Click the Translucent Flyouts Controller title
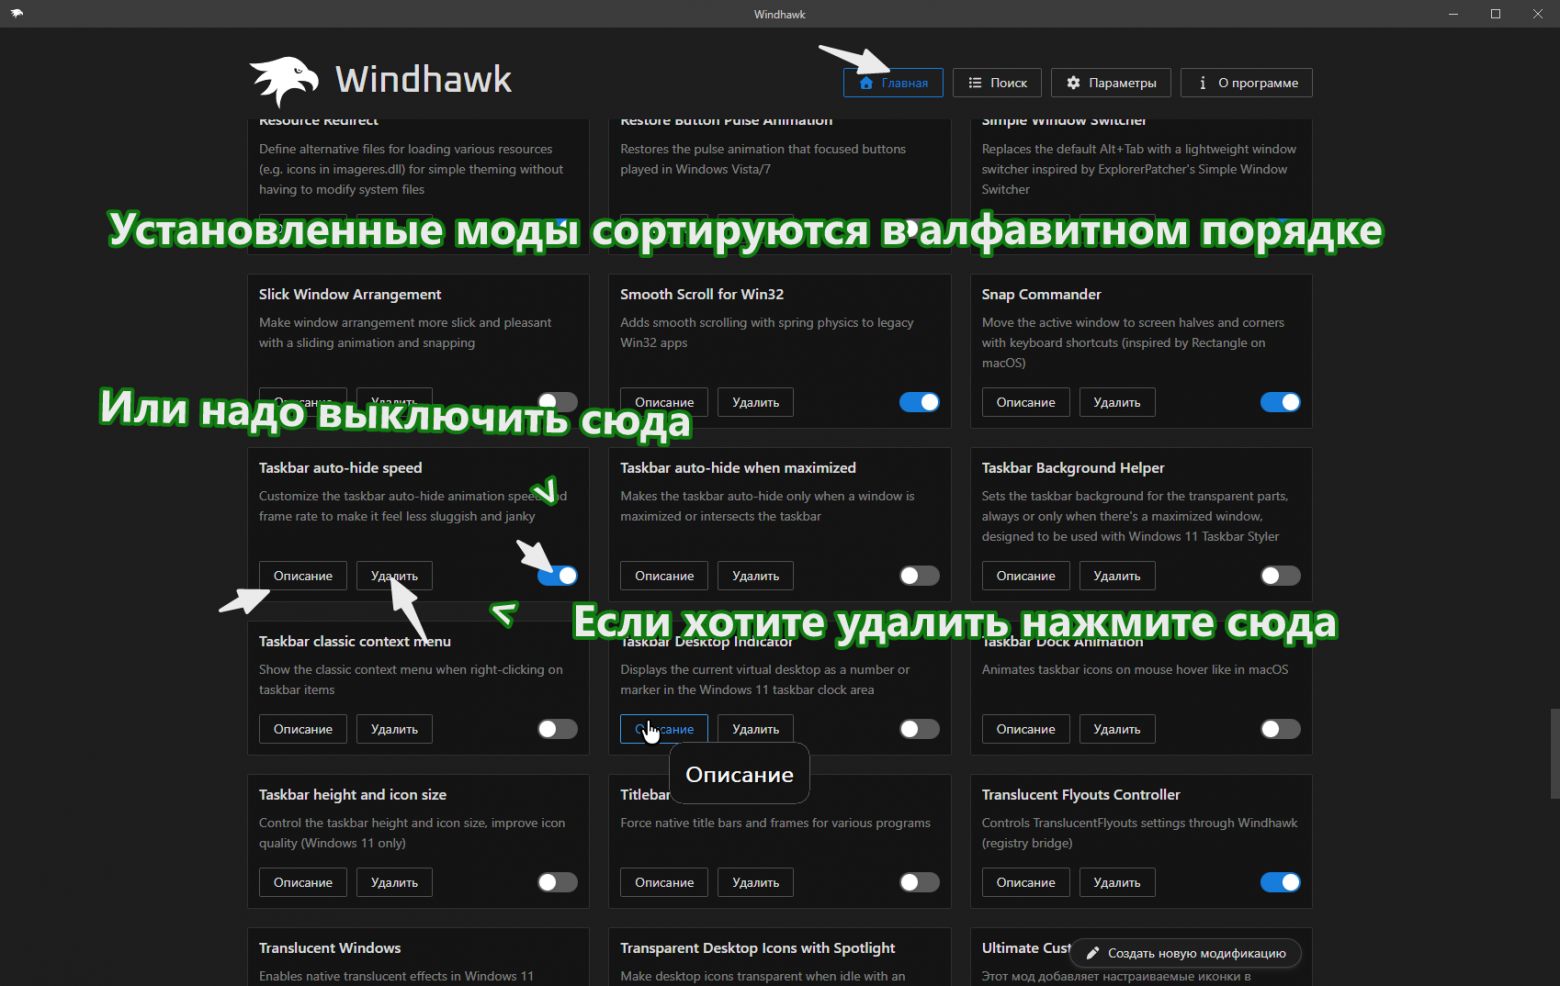 [1081, 795]
